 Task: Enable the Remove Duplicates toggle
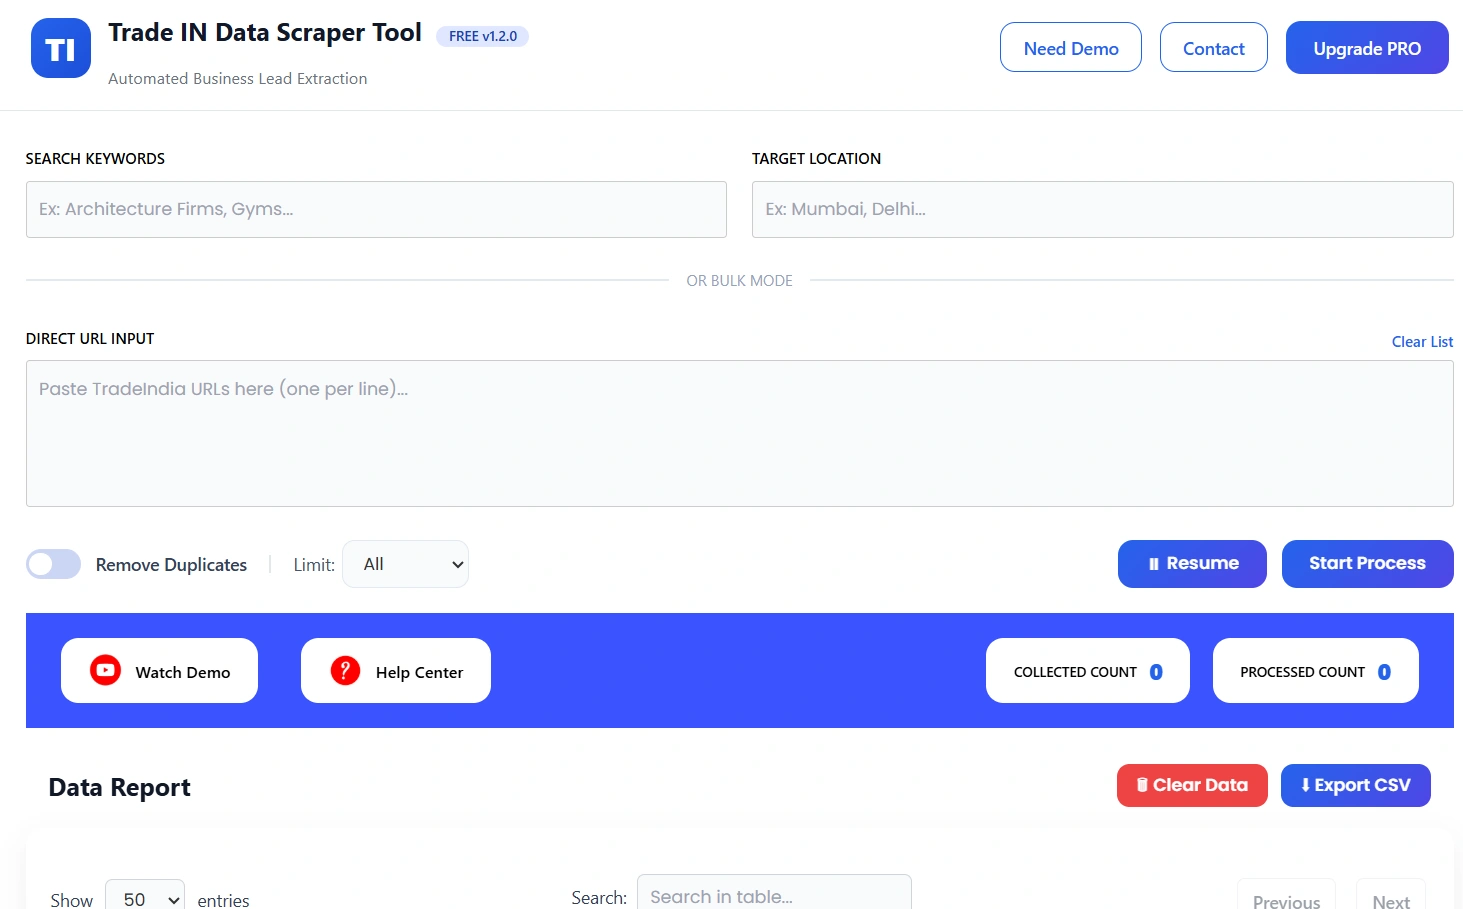click(53, 564)
